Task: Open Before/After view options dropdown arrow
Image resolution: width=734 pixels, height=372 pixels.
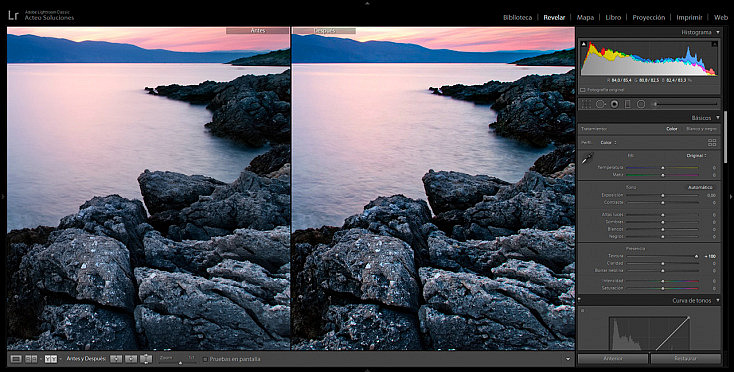Action: (60, 359)
